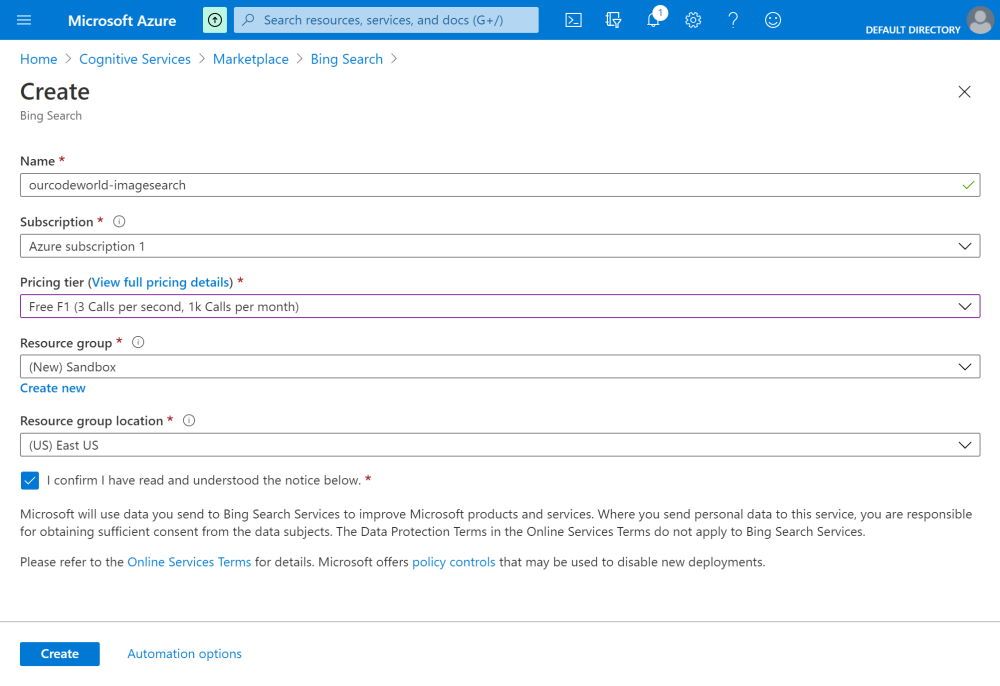Click the upgrade arrow icon beside search
1000x686 pixels.
click(x=215, y=20)
